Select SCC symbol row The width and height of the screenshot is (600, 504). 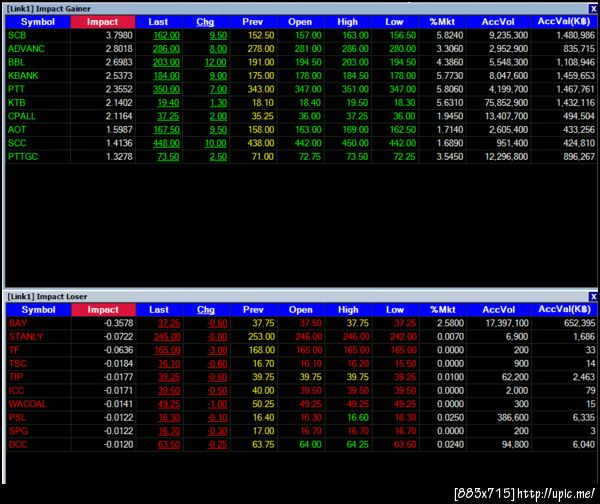pyautogui.click(x=17, y=143)
